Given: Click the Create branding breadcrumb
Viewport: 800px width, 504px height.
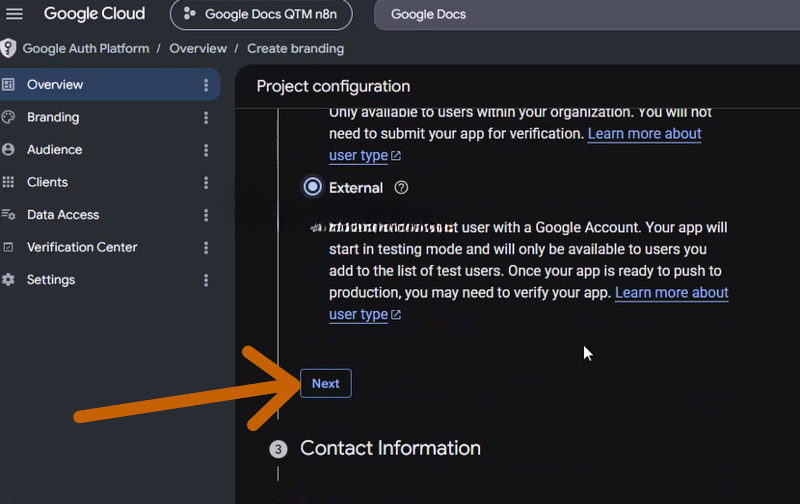Looking at the screenshot, I should click(x=295, y=48).
